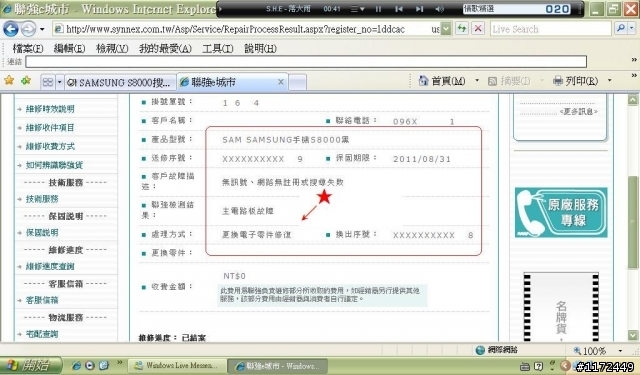Select the 聯強e城市 taskbar window button

(277, 366)
